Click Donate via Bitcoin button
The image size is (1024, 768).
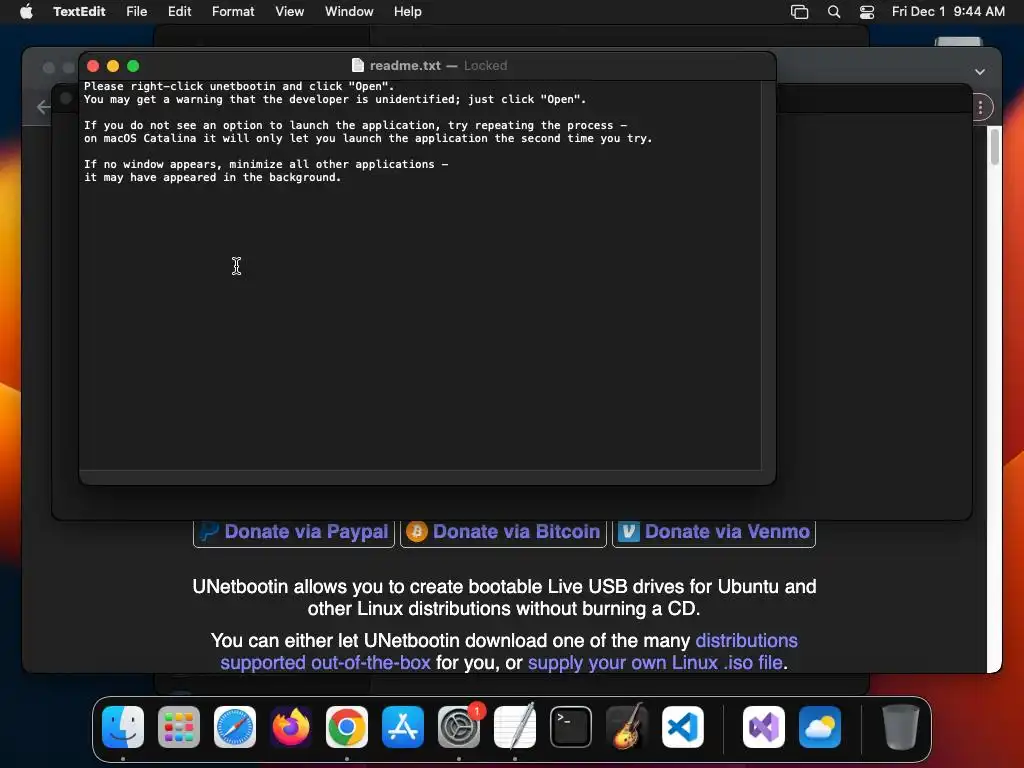pyautogui.click(x=504, y=532)
